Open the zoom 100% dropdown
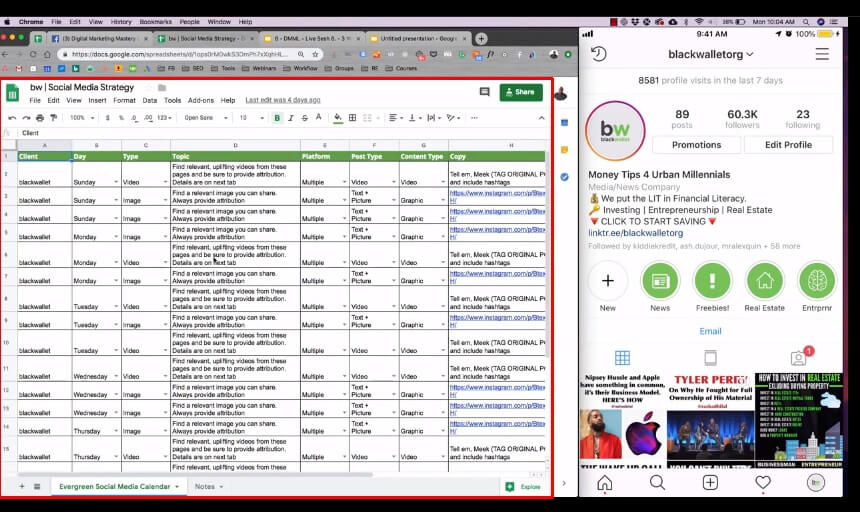 82,118
